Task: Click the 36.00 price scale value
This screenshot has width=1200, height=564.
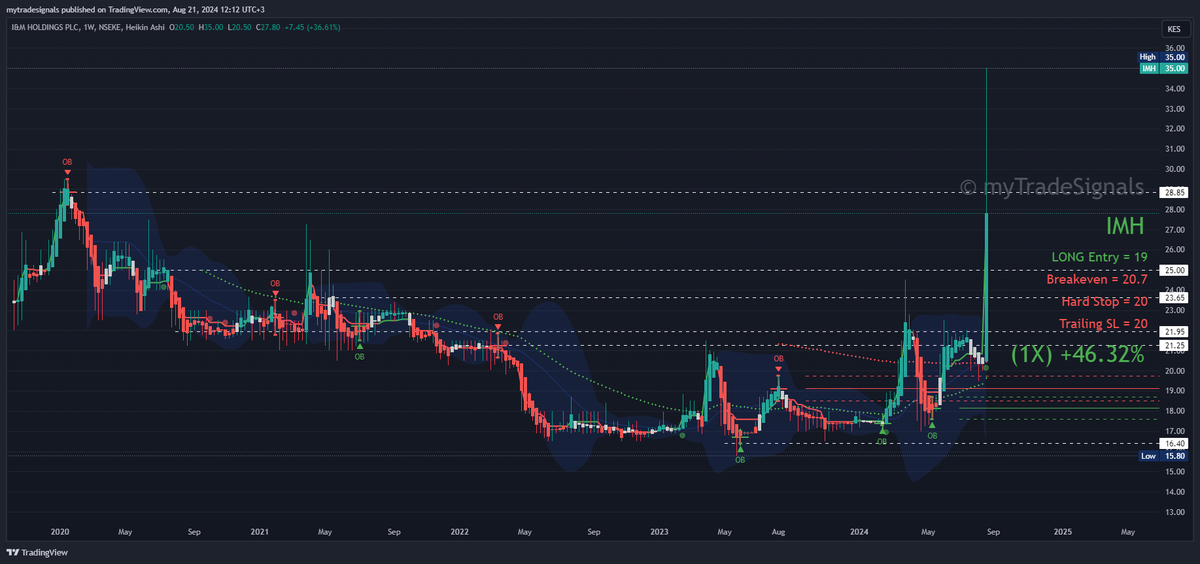Action: pos(1173,48)
